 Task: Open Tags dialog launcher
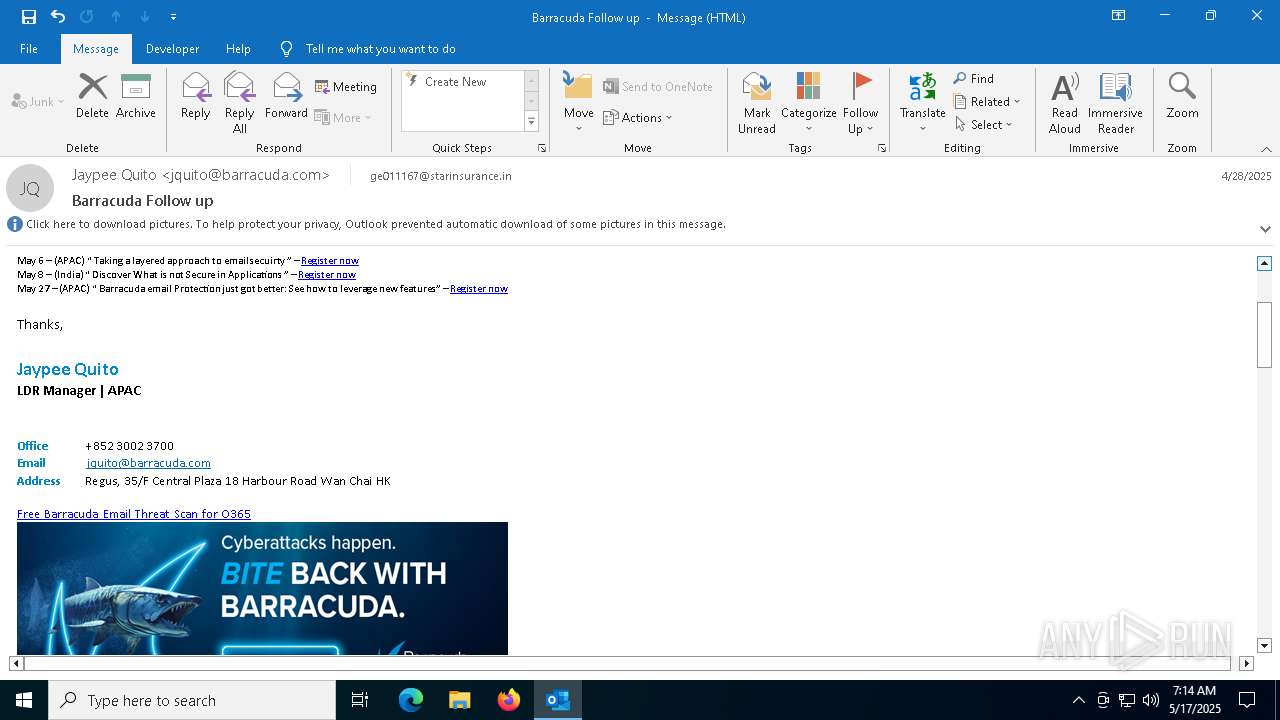pos(882,148)
